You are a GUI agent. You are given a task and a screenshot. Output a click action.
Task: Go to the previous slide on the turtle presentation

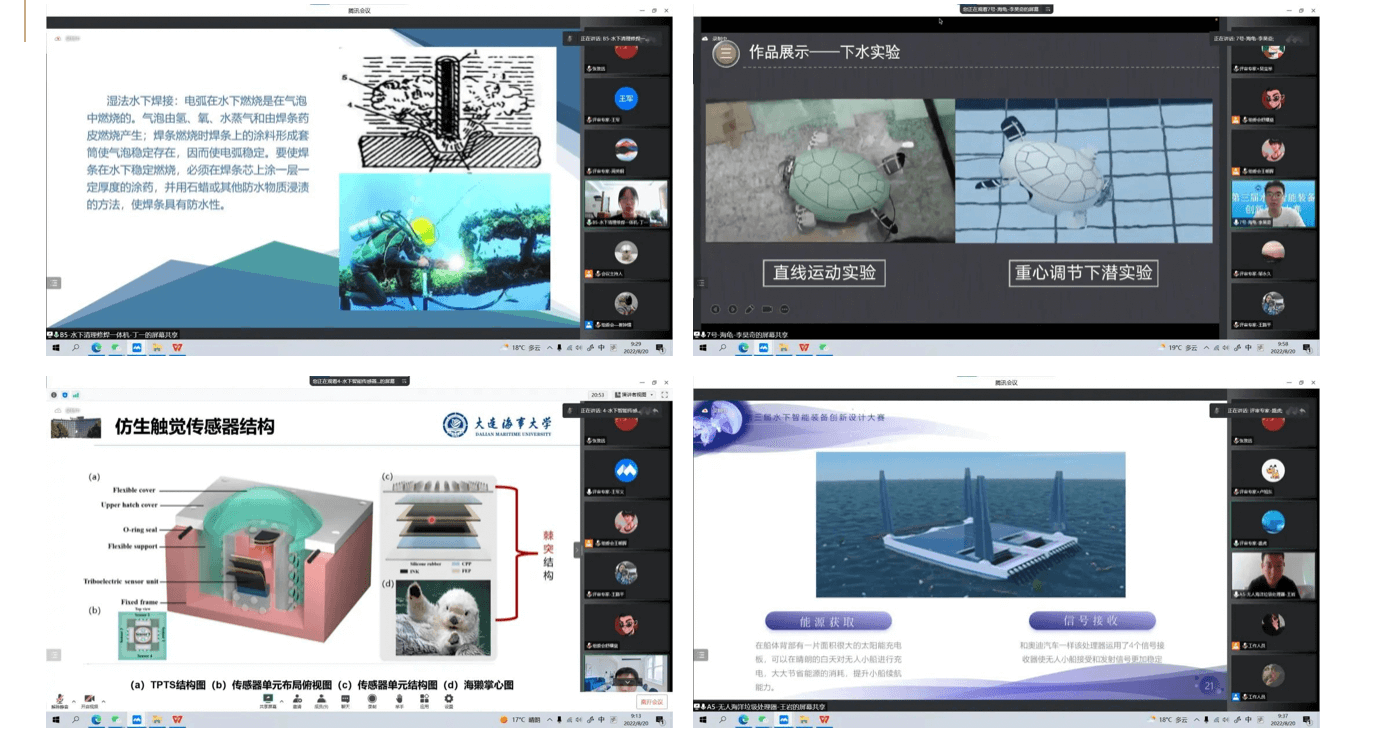tap(716, 309)
